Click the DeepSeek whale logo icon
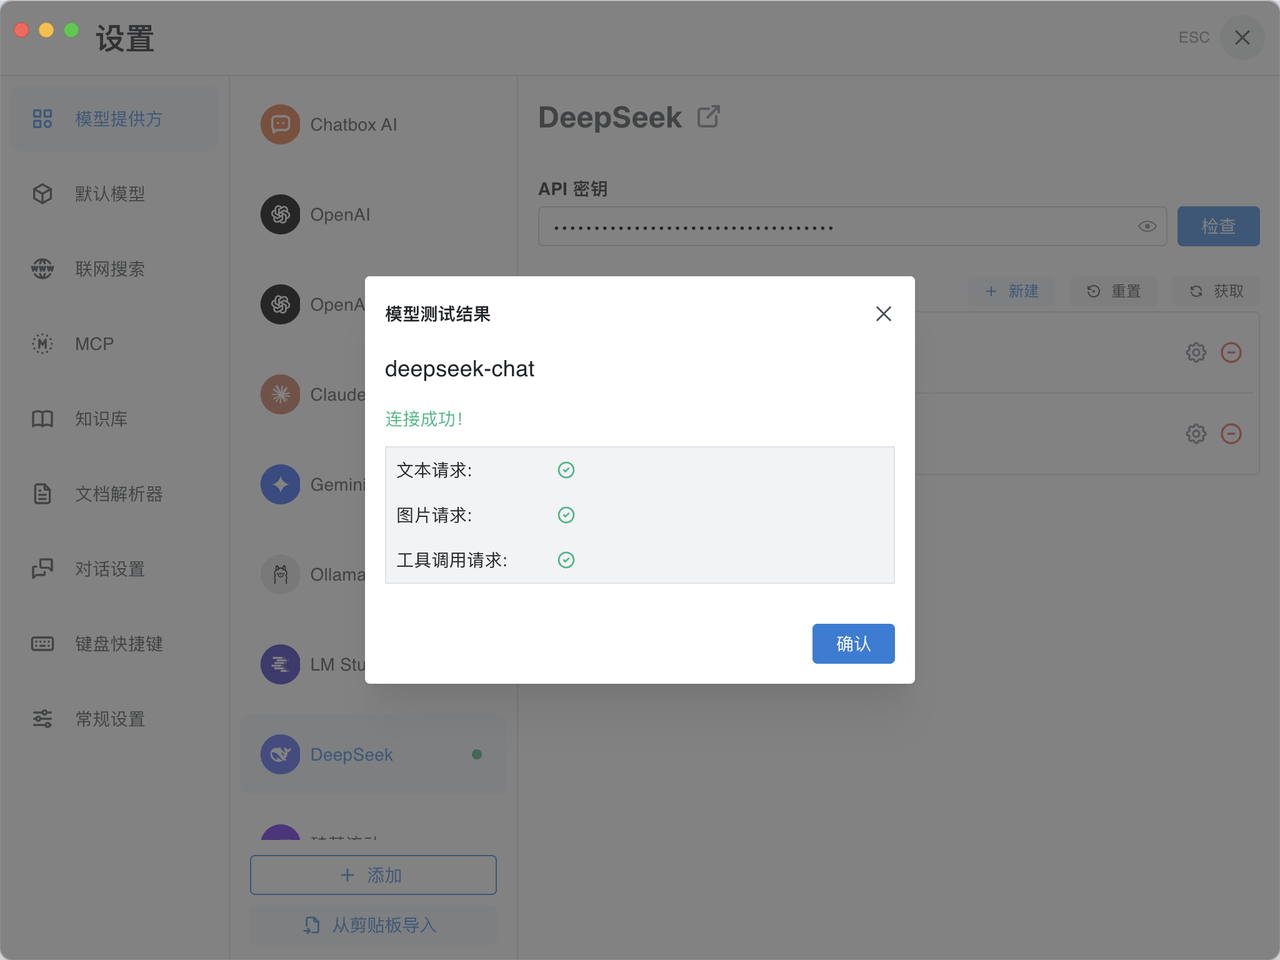 coord(280,755)
